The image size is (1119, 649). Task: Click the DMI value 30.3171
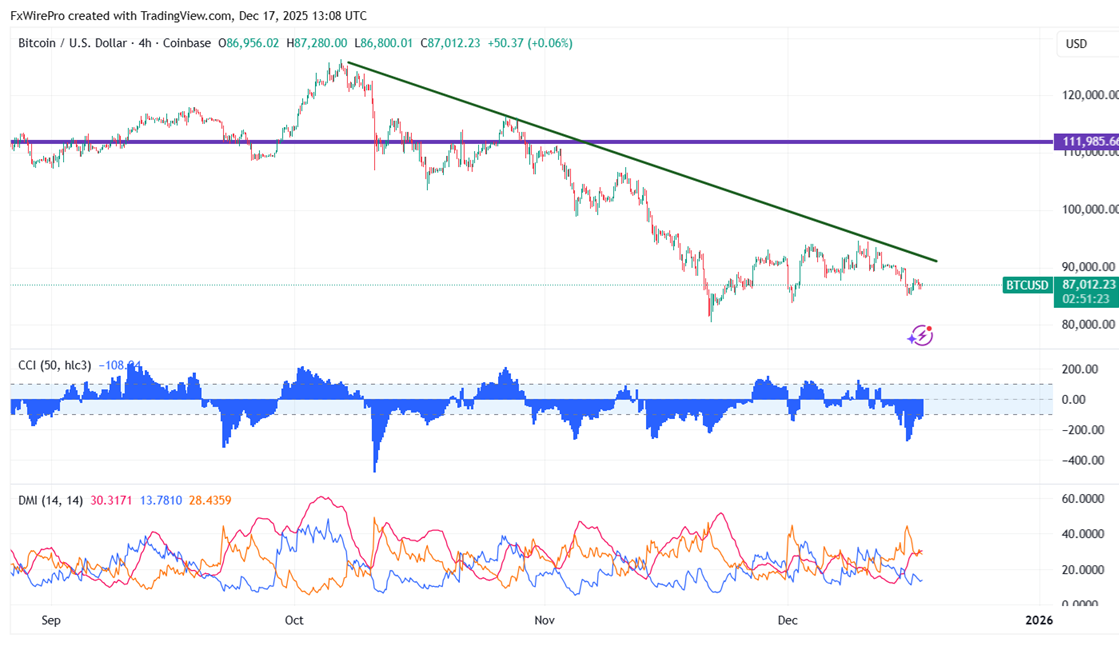point(111,500)
